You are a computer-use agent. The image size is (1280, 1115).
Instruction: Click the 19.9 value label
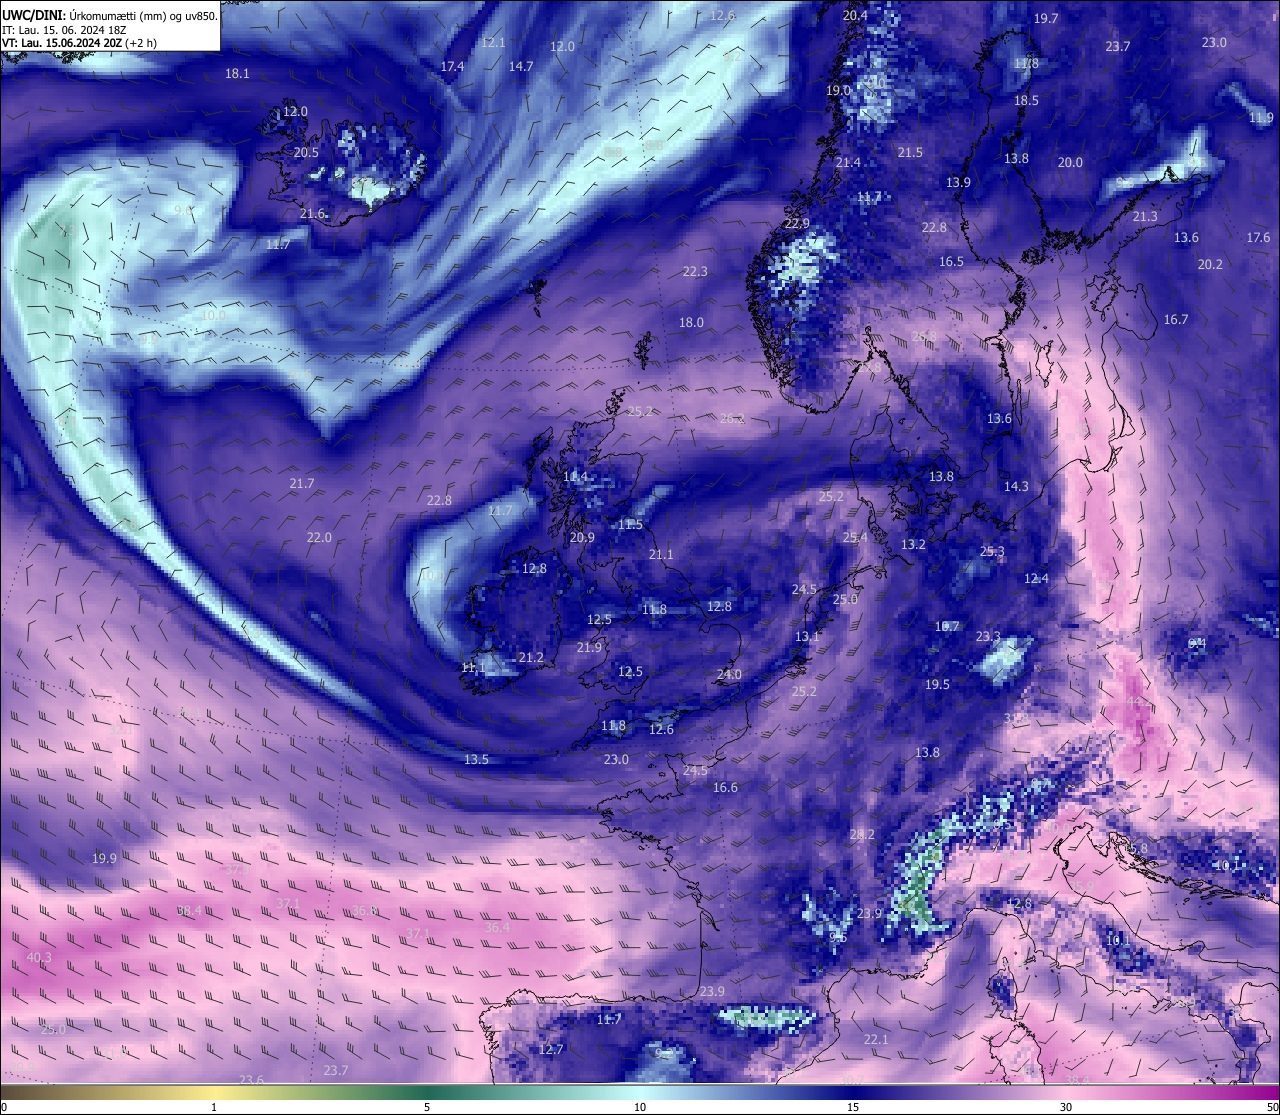click(x=104, y=859)
